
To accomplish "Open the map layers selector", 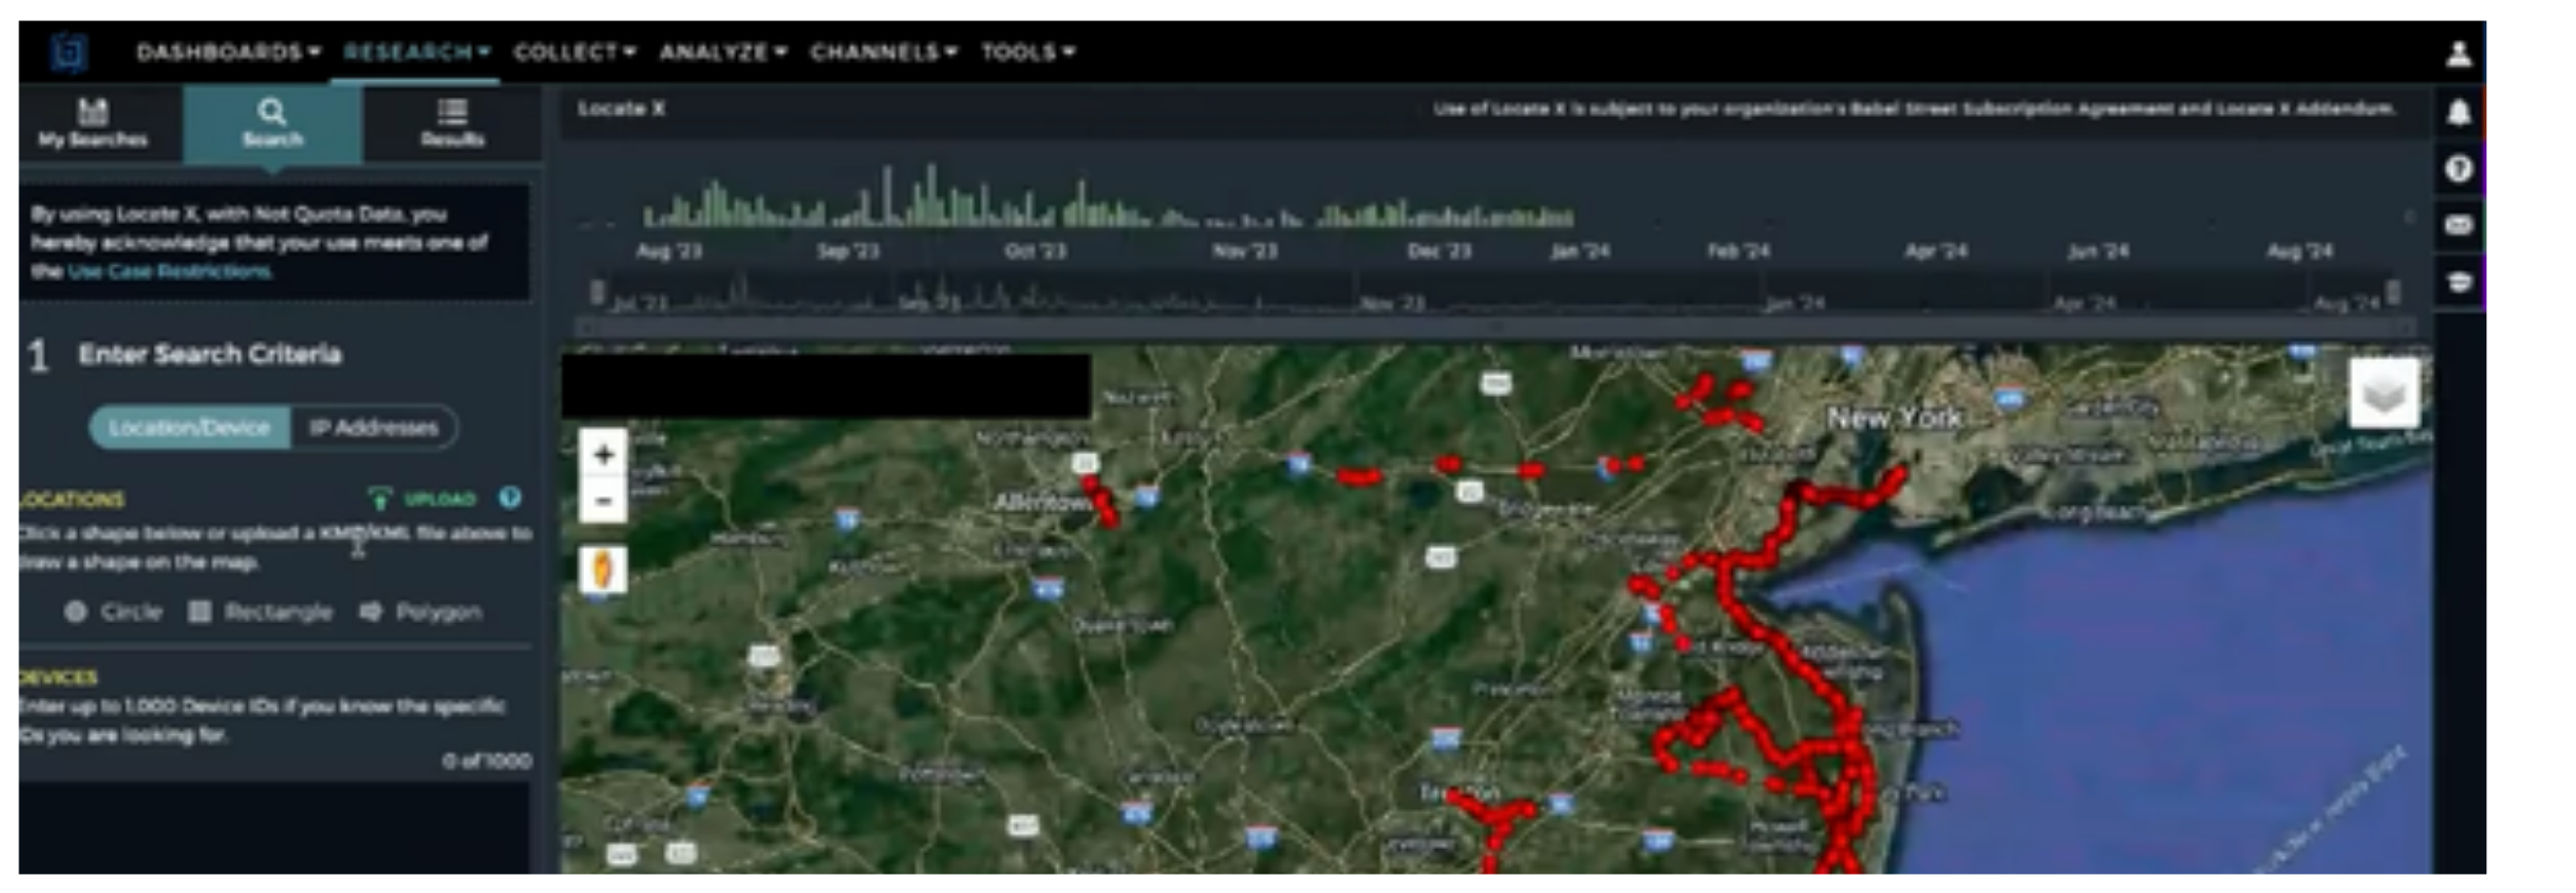I will [x=2384, y=393].
